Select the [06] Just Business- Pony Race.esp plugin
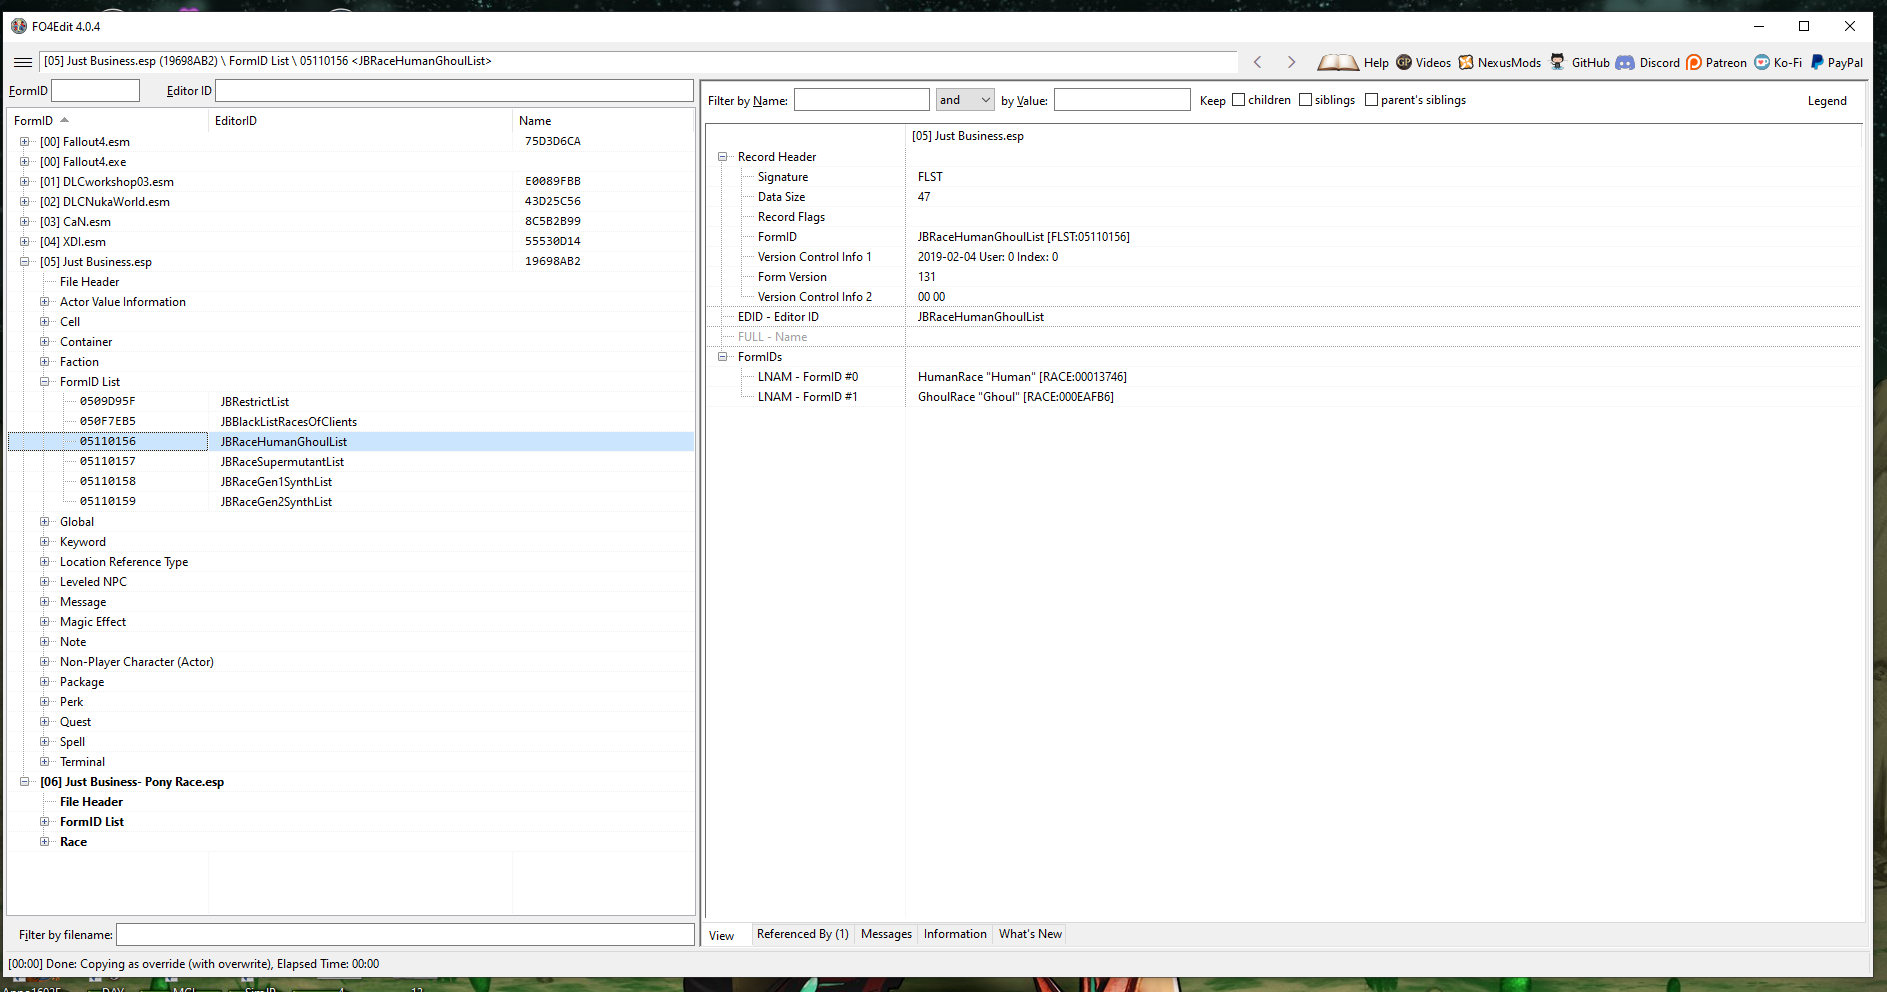This screenshot has height=992, width=1887. click(132, 782)
